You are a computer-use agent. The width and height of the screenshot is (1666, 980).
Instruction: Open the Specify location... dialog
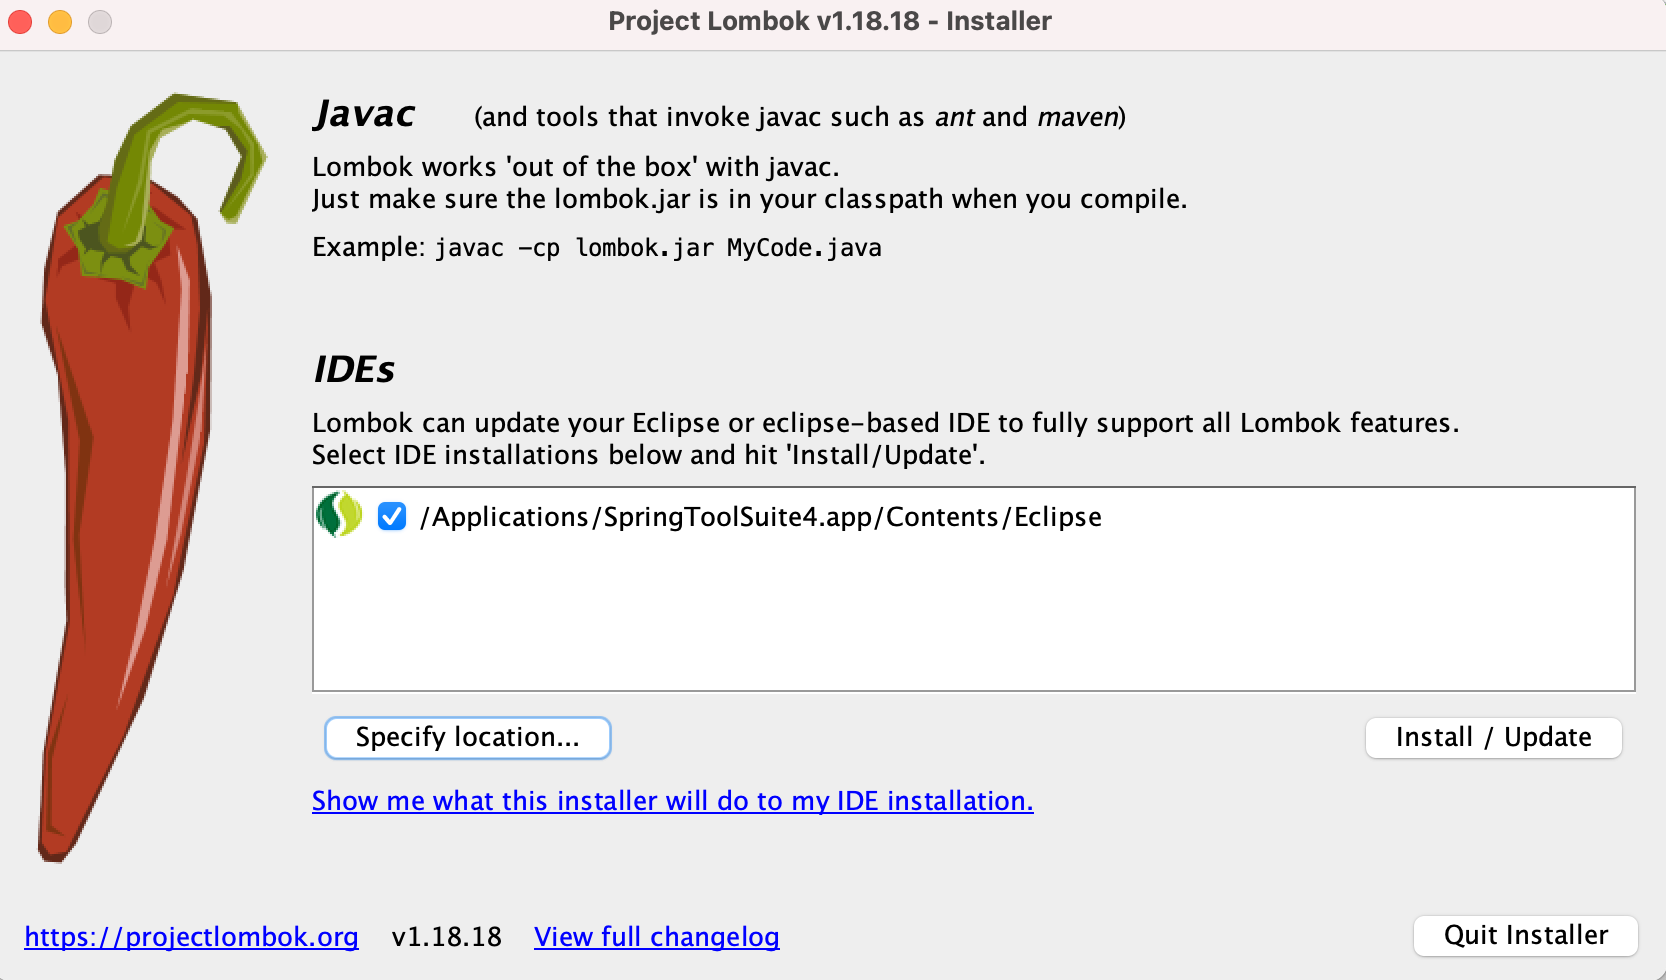(467, 738)
